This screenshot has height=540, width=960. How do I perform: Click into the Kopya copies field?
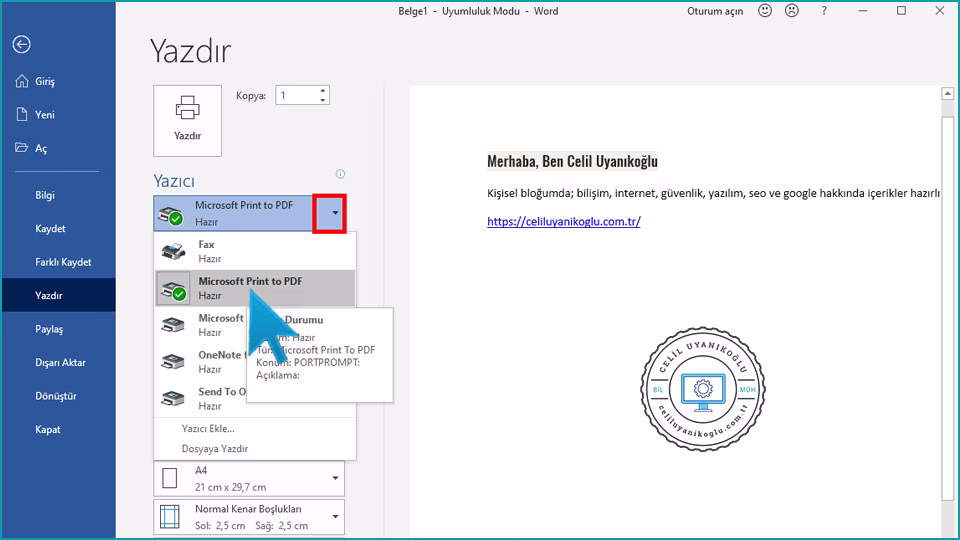[x=296, y=96]
